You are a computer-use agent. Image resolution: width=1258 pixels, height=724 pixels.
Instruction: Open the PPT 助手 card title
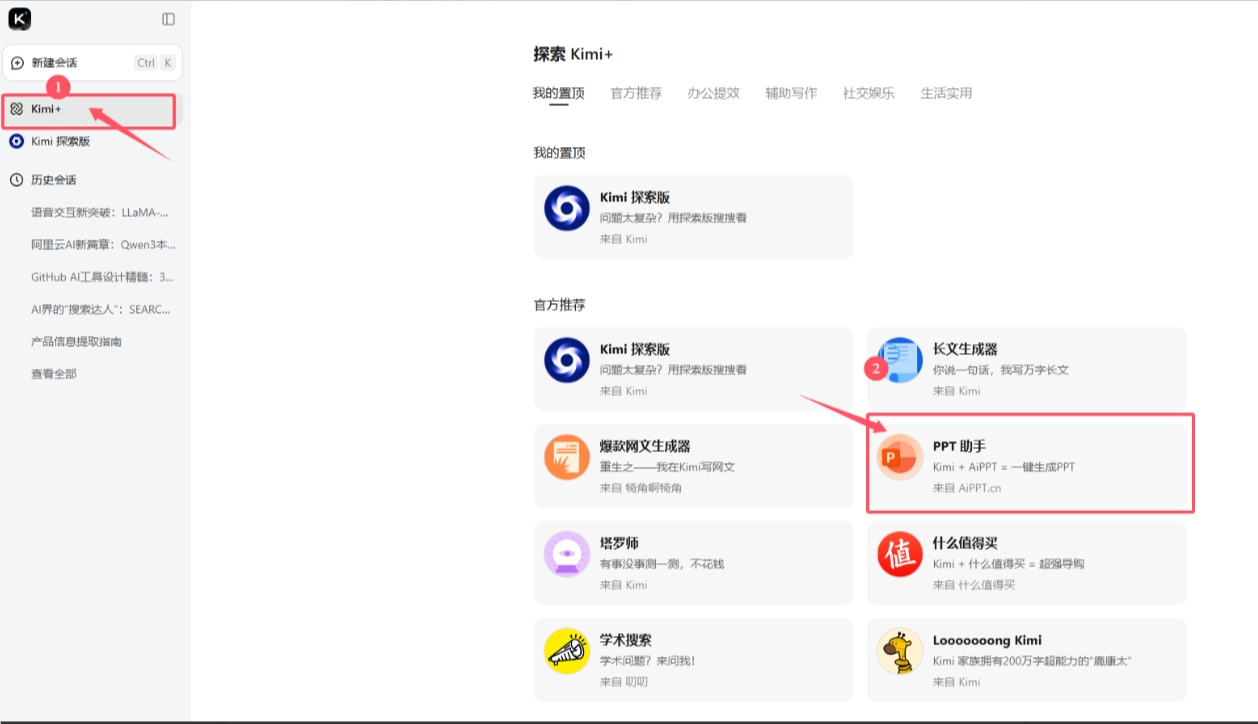(959, 446)
